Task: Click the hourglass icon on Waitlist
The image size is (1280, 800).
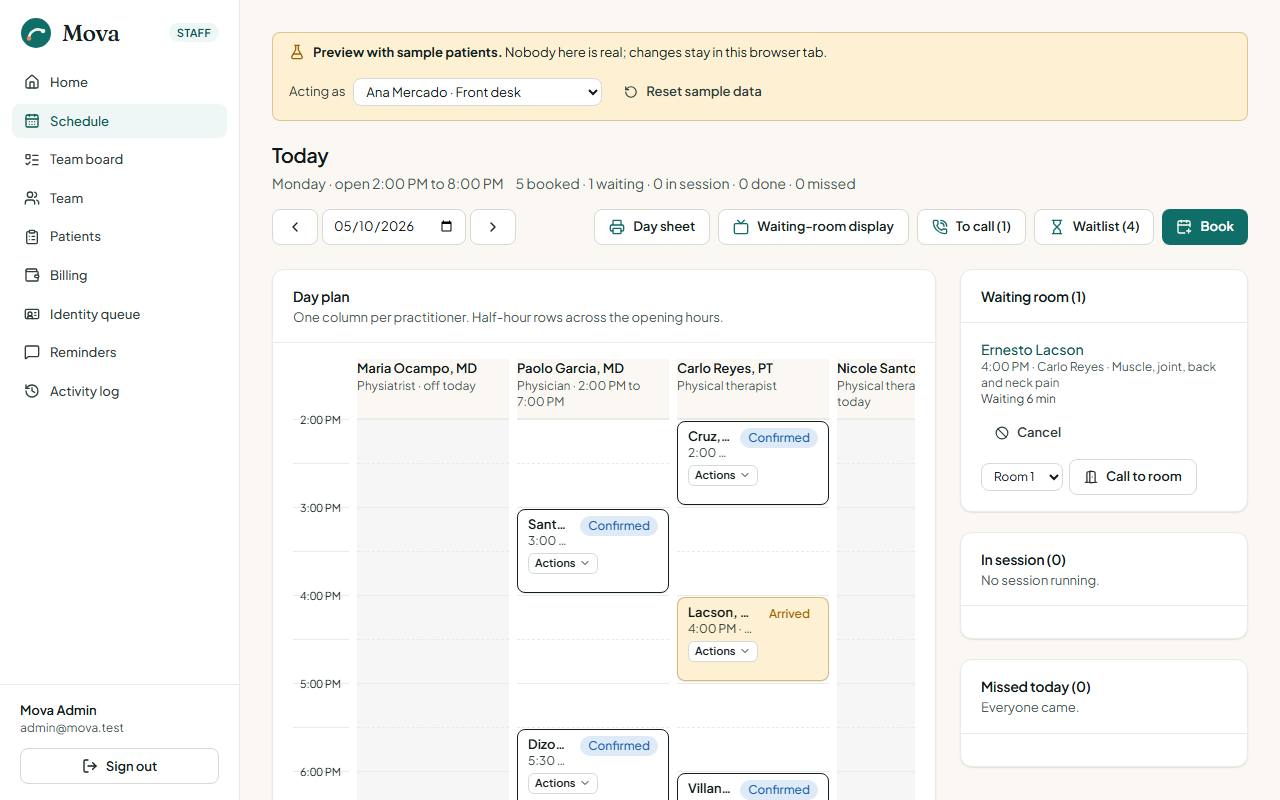Action: tap(1057, 227)
